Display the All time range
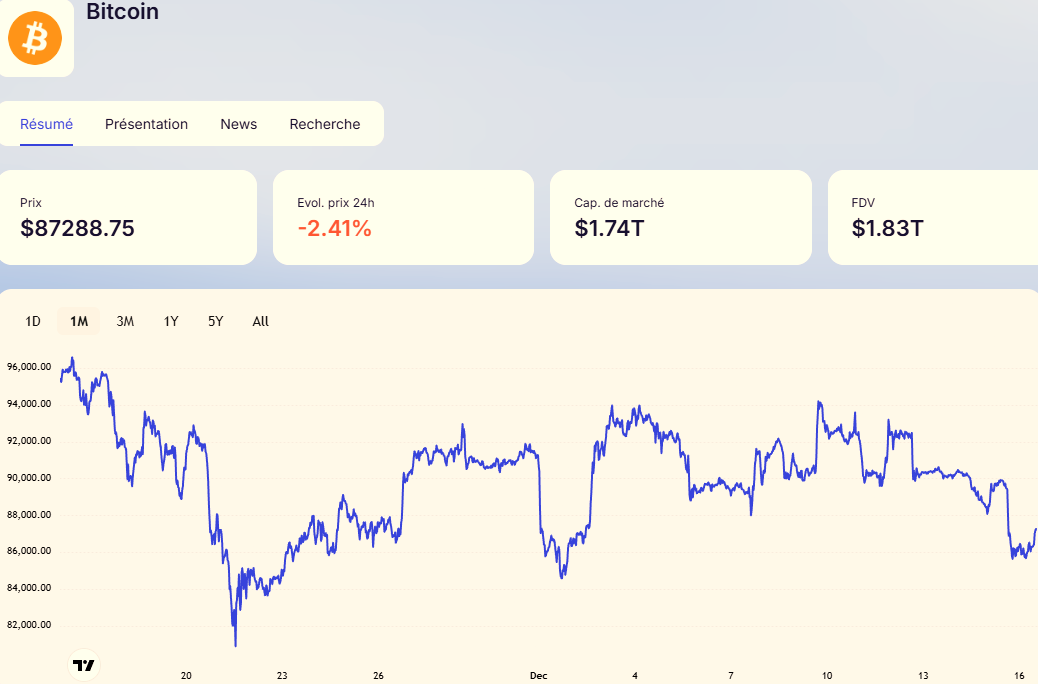The height and width of the screenshot is (684, 1038). tap(260, 321)
